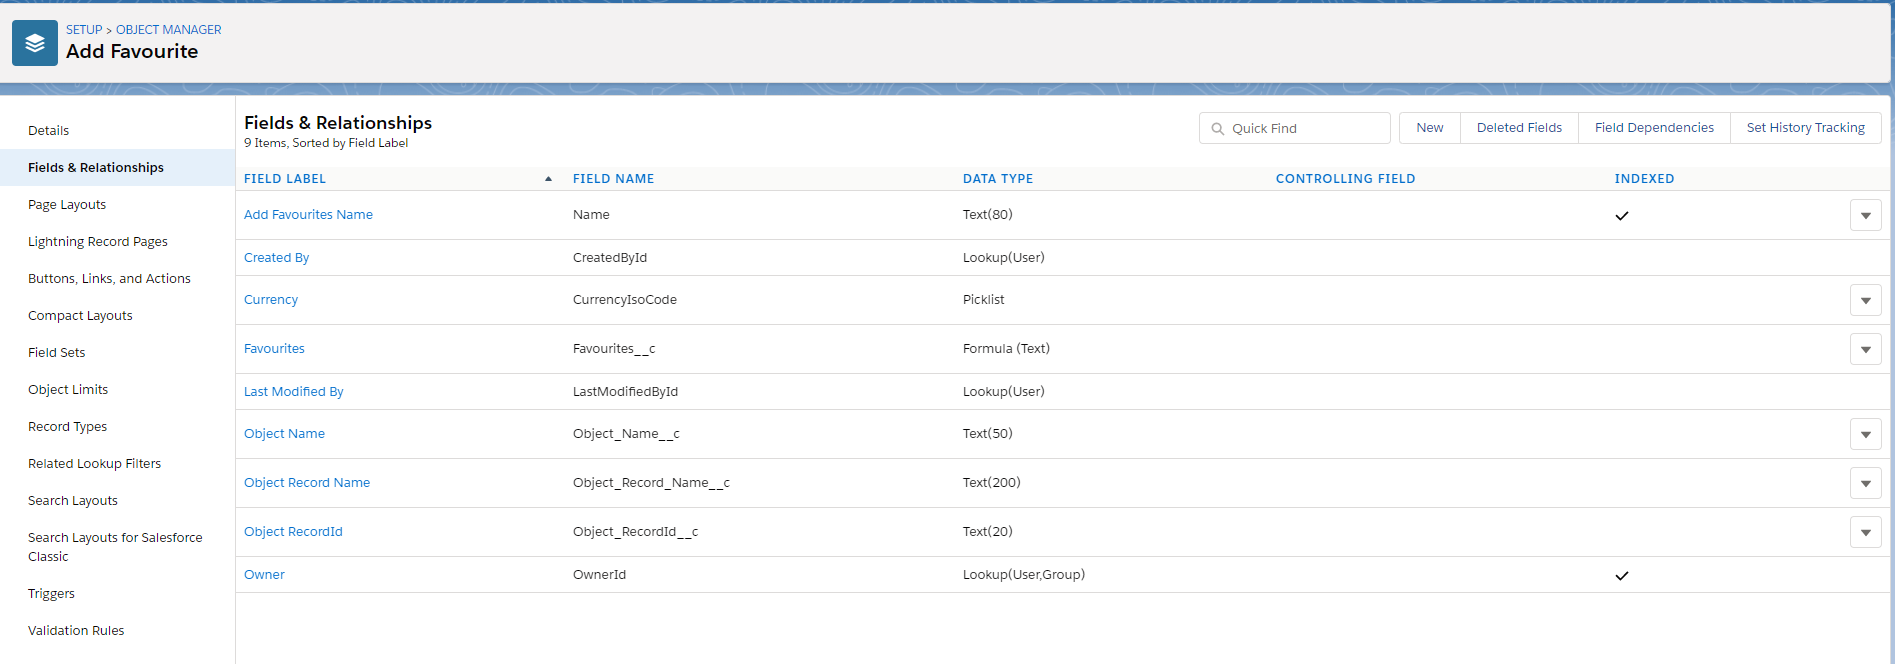View Object Limits
Screen dimensions: 1895x664
click(x=68, y=390)
